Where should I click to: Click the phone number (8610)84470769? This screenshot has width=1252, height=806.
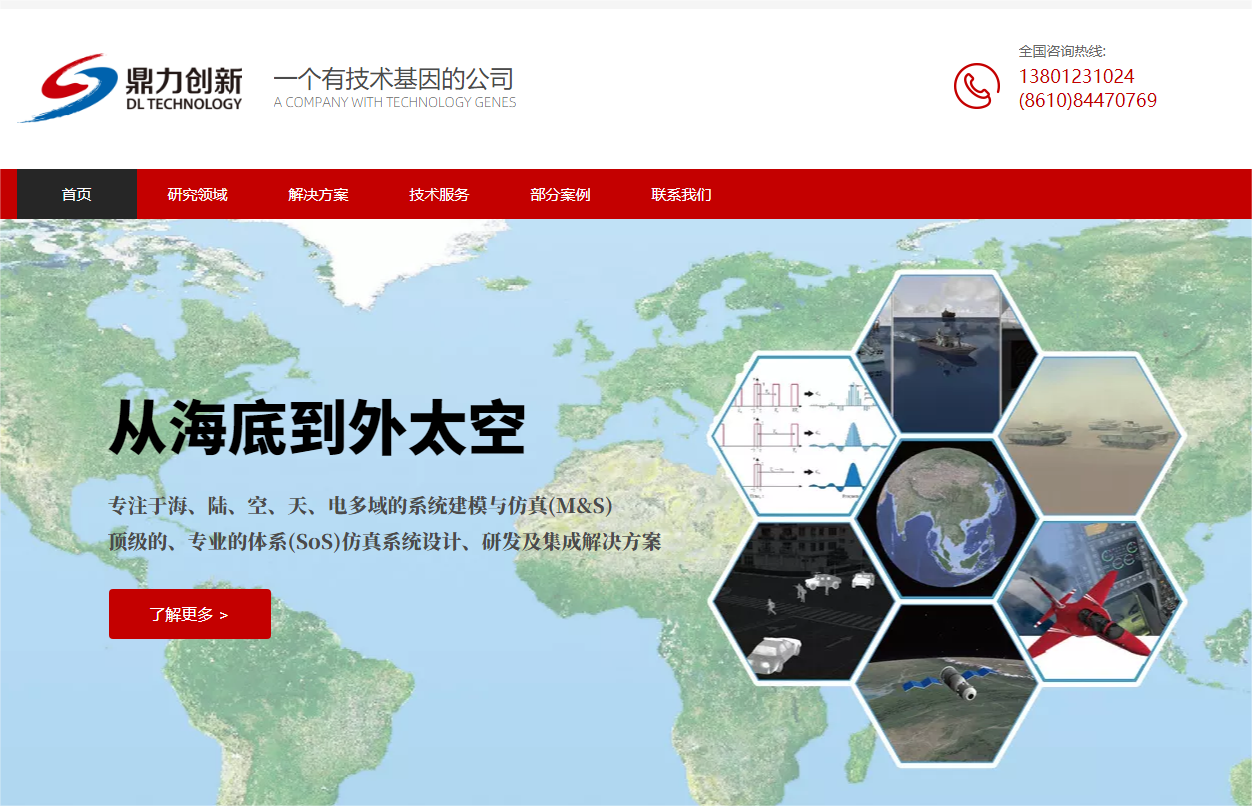(x=1087, y=101)
